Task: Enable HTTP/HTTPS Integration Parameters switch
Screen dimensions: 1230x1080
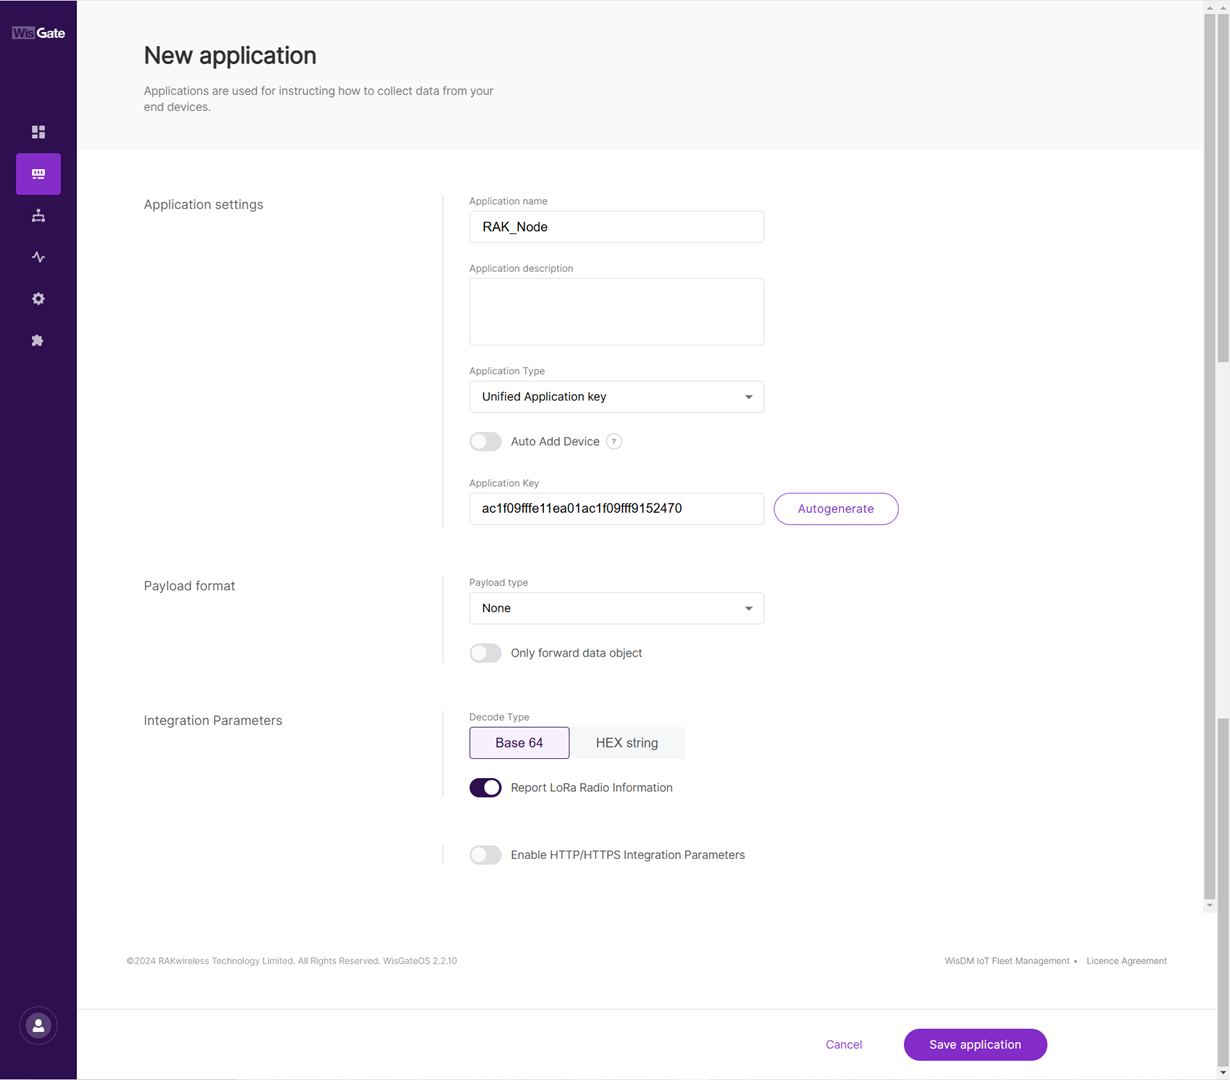Action: pyautogui.click(x=485, y=855)
